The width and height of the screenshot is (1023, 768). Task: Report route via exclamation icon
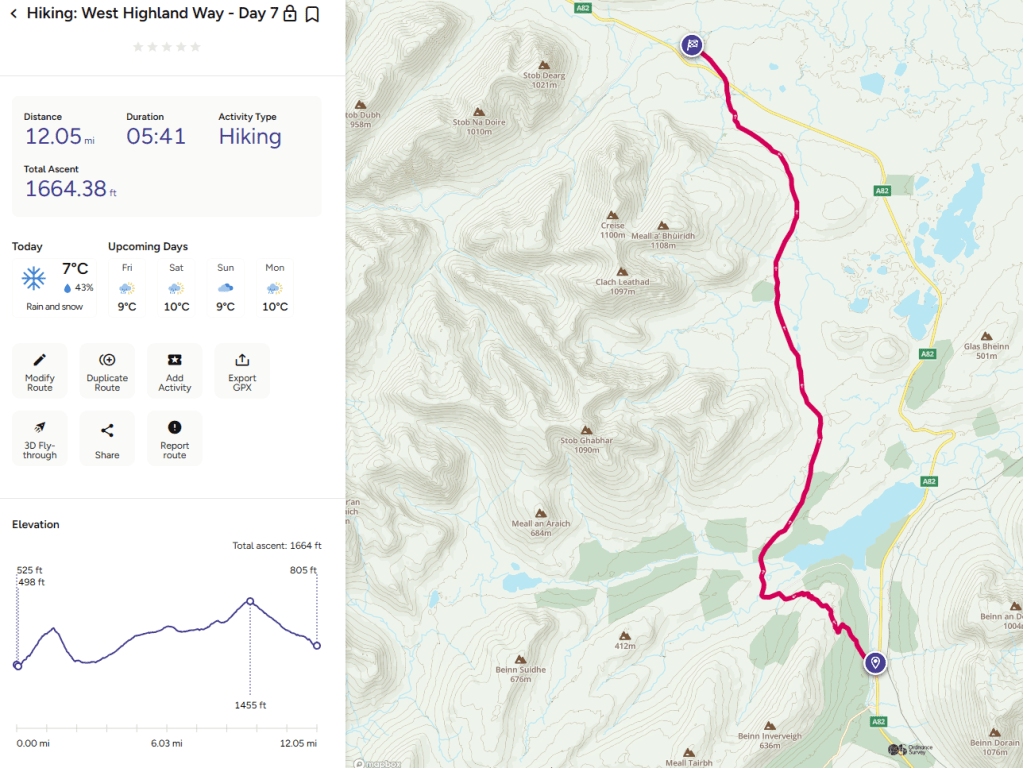click(x=175, y=438)
